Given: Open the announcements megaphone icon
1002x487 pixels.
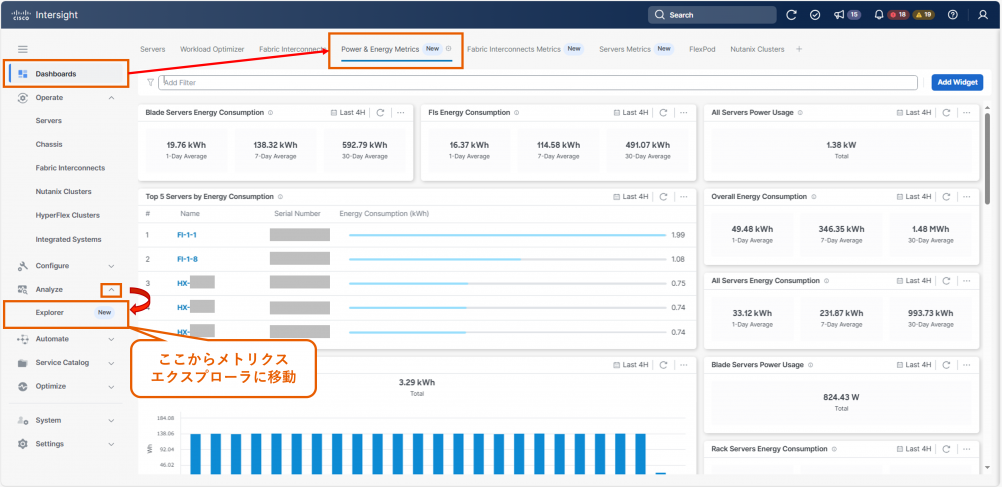Looking at the screenshot, I should tap(839, 15).
